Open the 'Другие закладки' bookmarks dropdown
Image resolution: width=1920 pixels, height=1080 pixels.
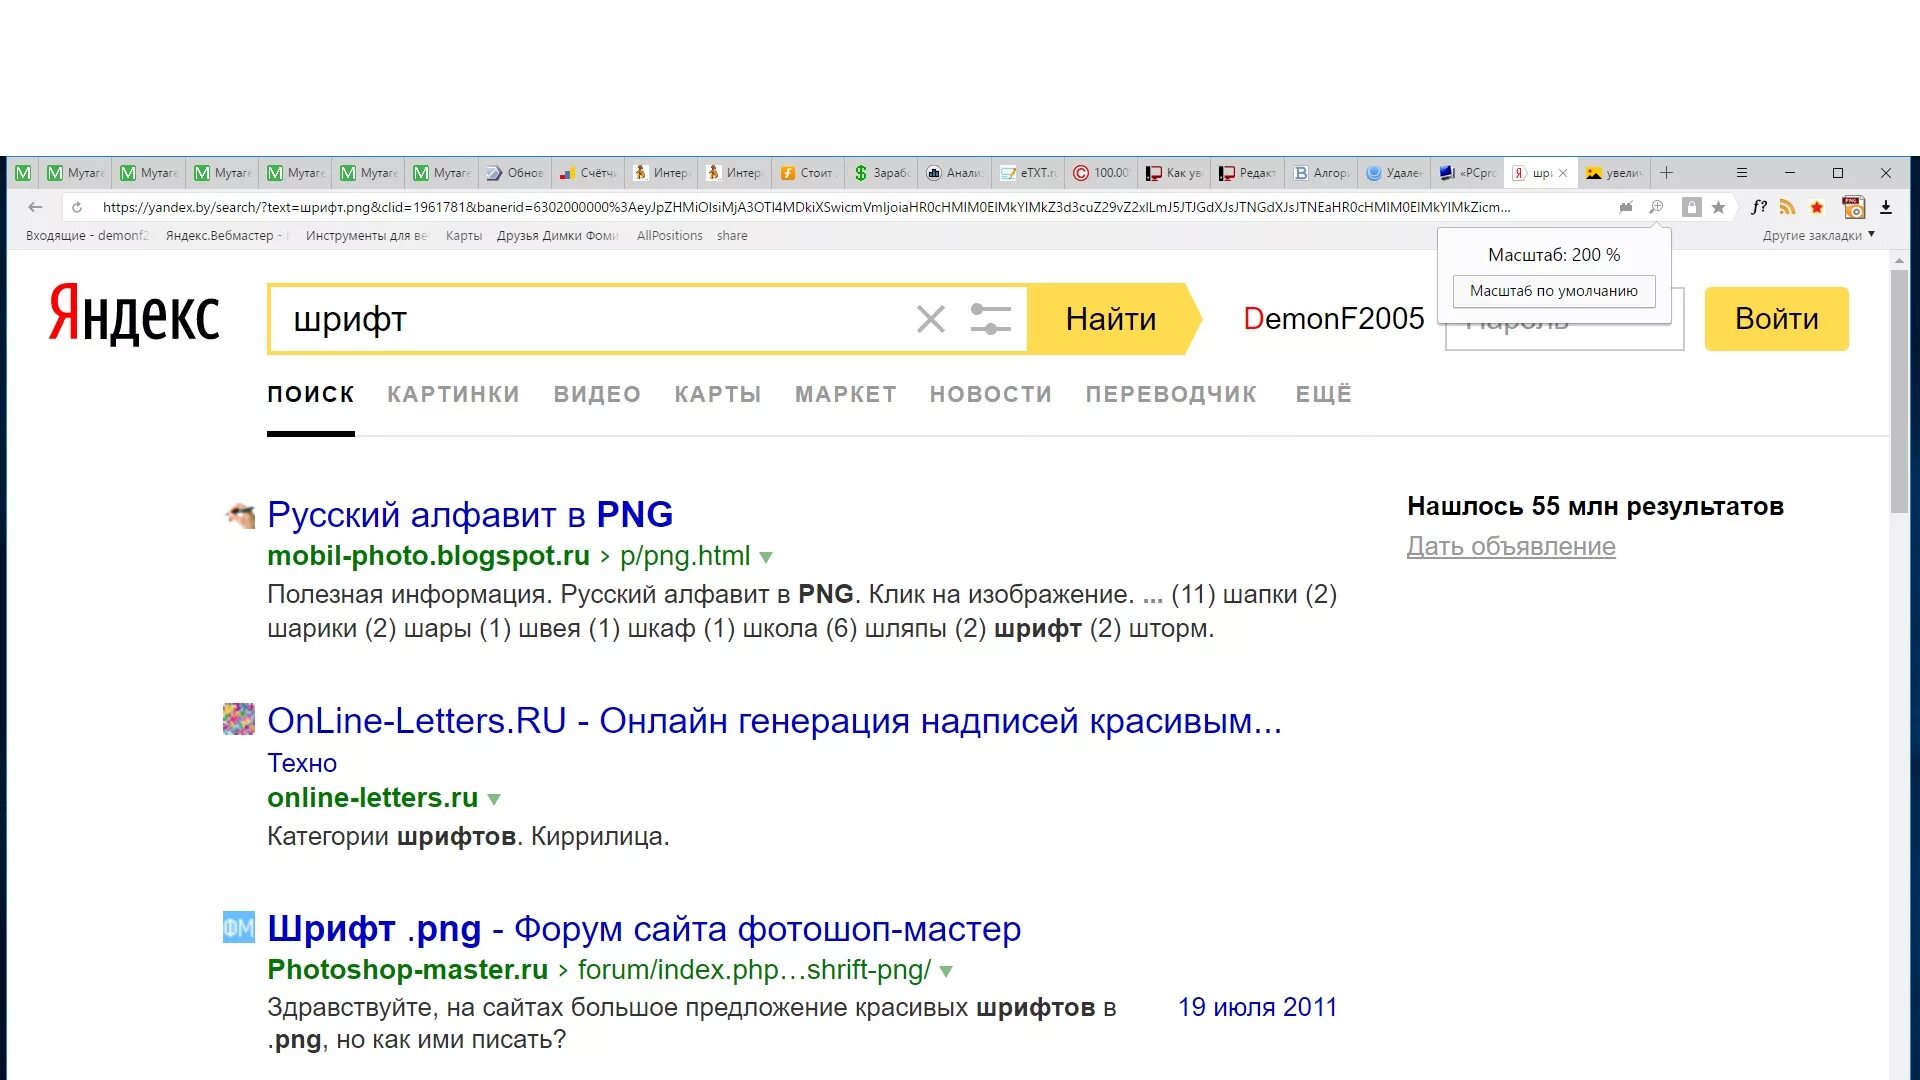1818,236
